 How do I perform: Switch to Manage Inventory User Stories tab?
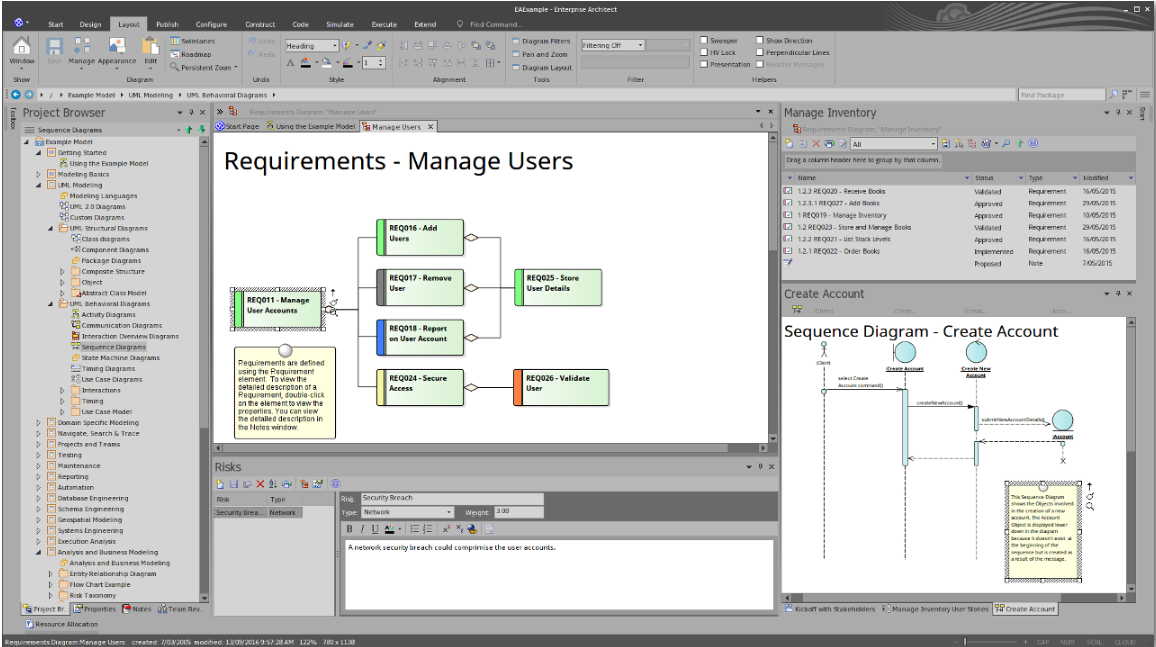[934, 609]
